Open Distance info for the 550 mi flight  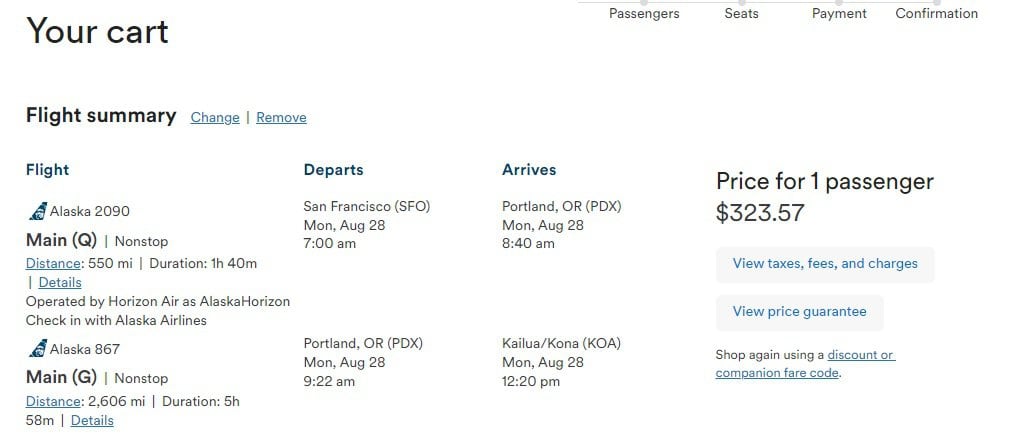(x=53, y=263)
